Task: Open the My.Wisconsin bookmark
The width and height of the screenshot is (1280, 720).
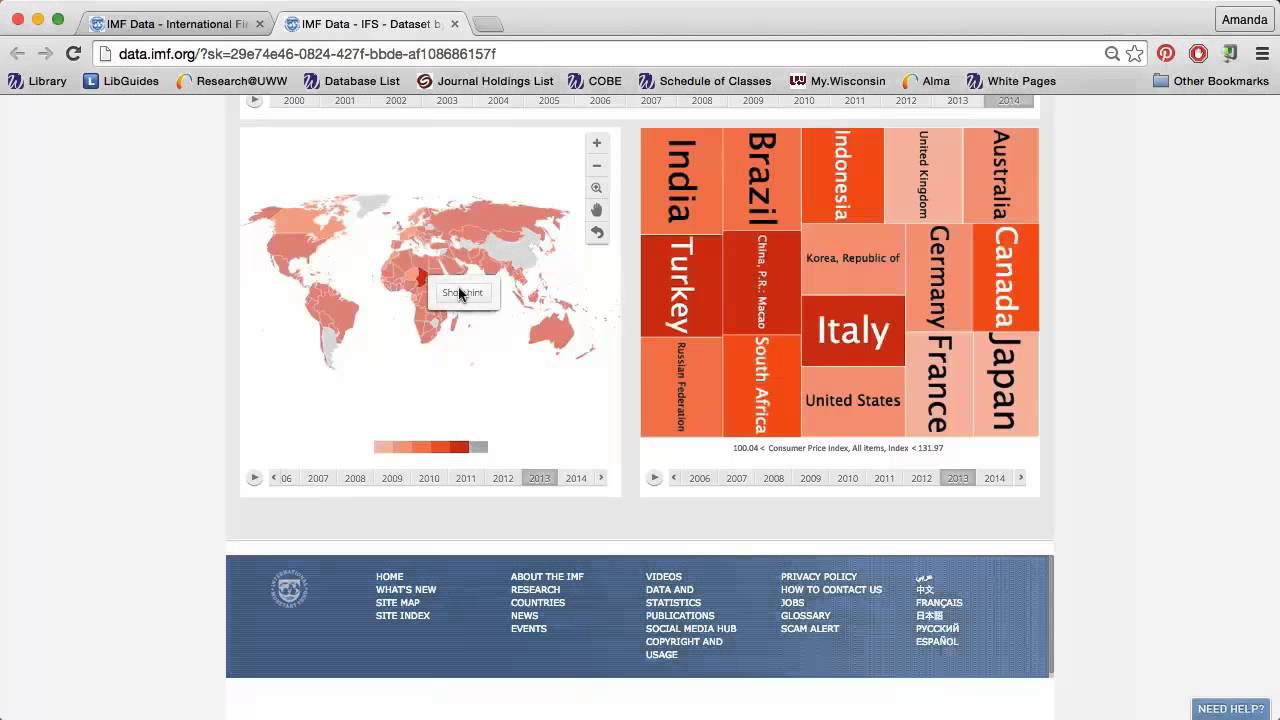Action: pyautogui.click(x=838, y=81)
